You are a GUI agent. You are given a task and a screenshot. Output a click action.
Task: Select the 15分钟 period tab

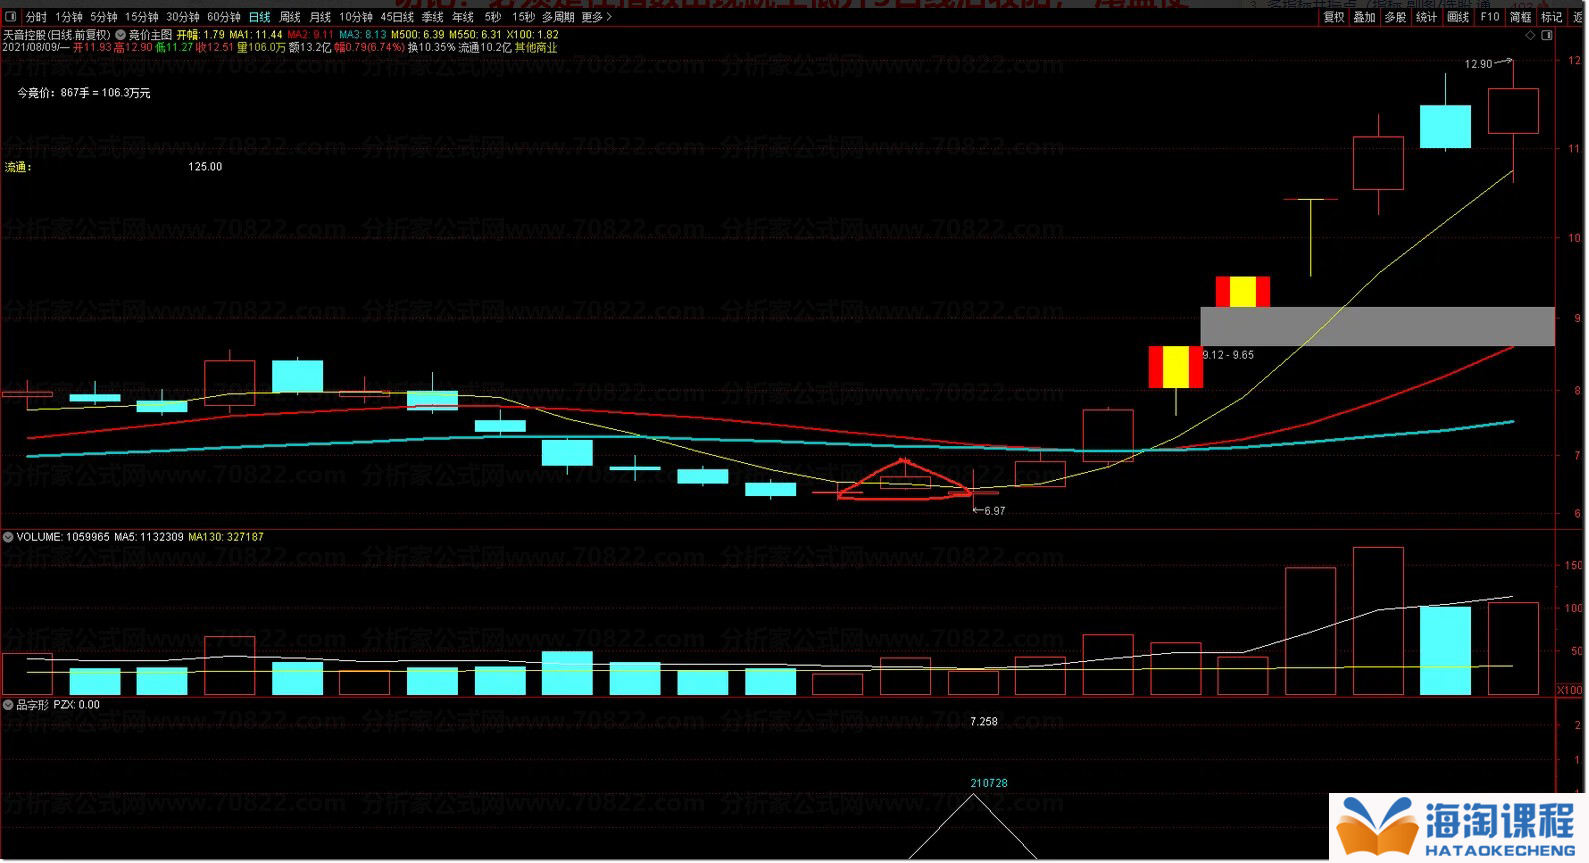tap(142, 17)
